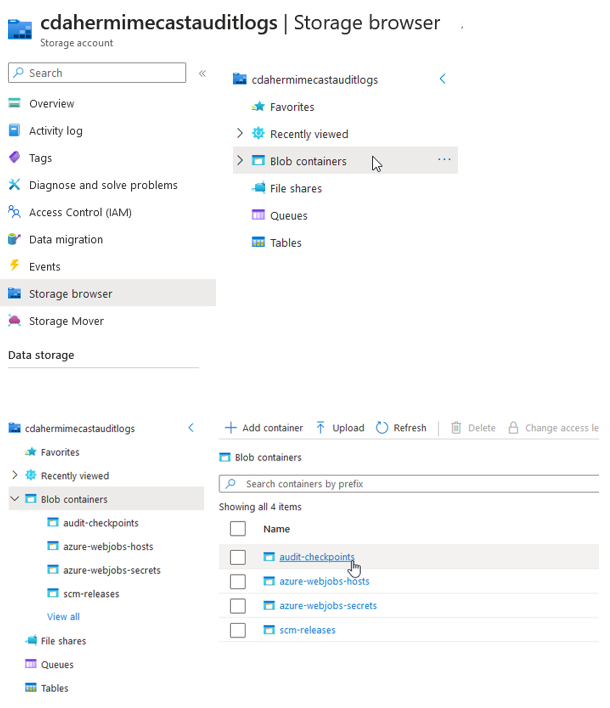Open Overview in the left menu

[51, 104]
